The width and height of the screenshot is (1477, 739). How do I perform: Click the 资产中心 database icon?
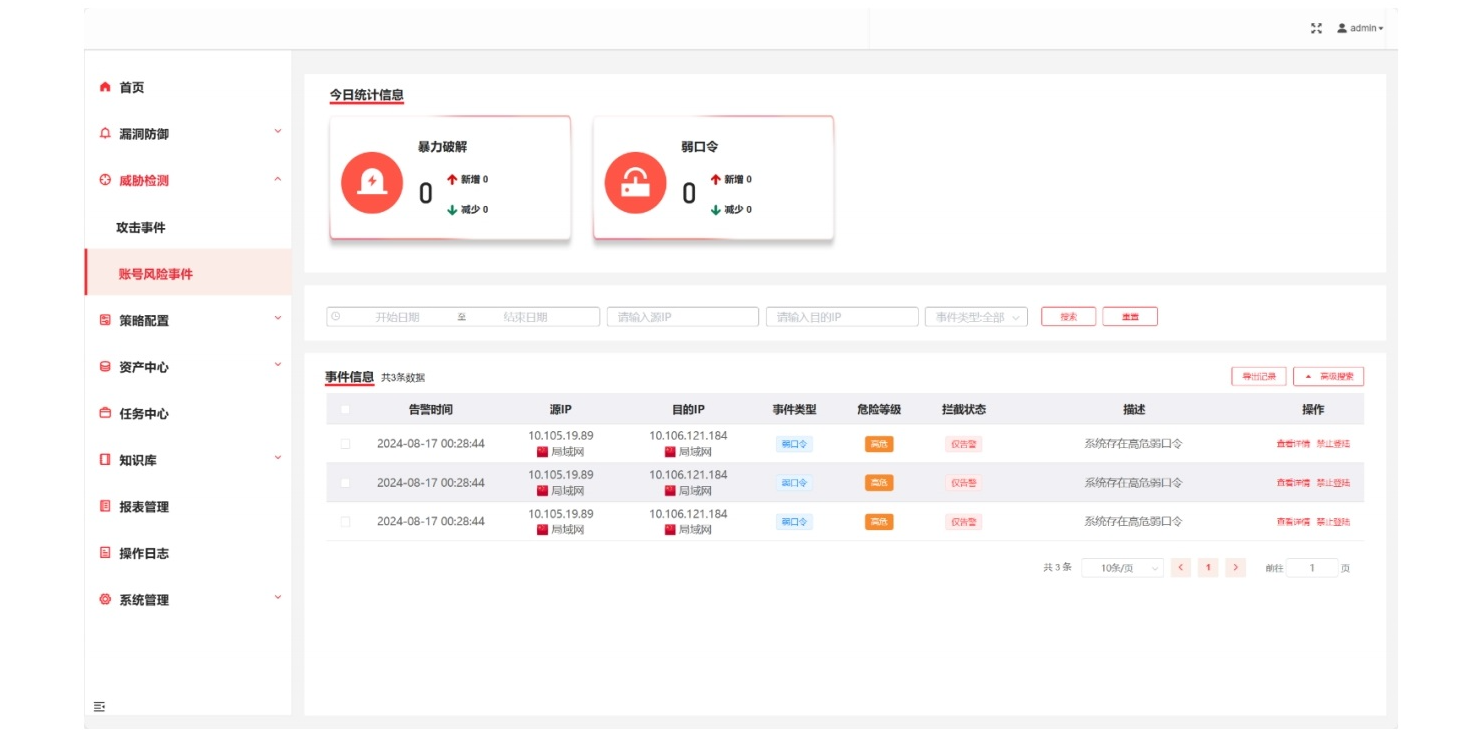[105, 367]
